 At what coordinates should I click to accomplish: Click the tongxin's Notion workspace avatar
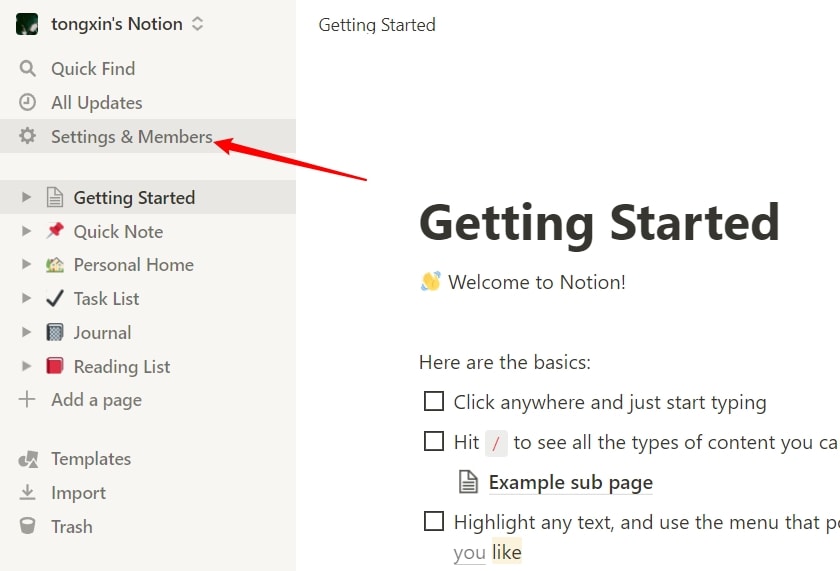tap(27, 24)
